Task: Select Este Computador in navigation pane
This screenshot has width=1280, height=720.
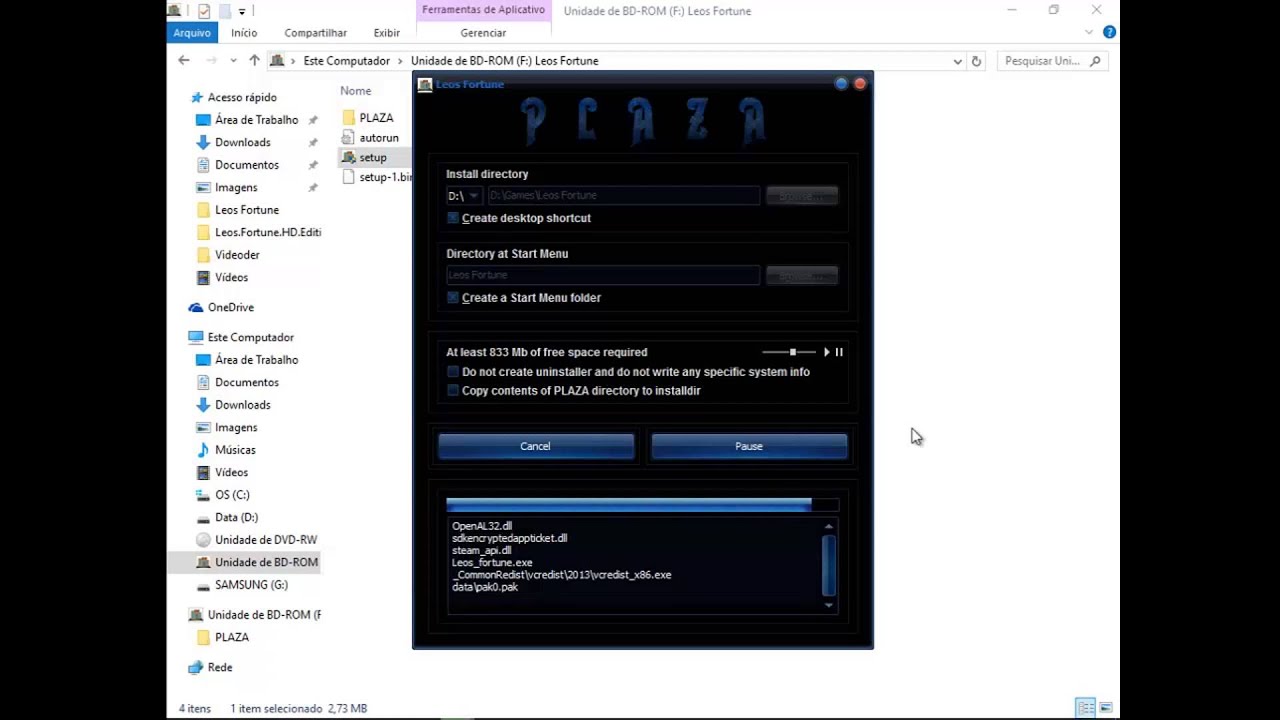Action: 250,337
